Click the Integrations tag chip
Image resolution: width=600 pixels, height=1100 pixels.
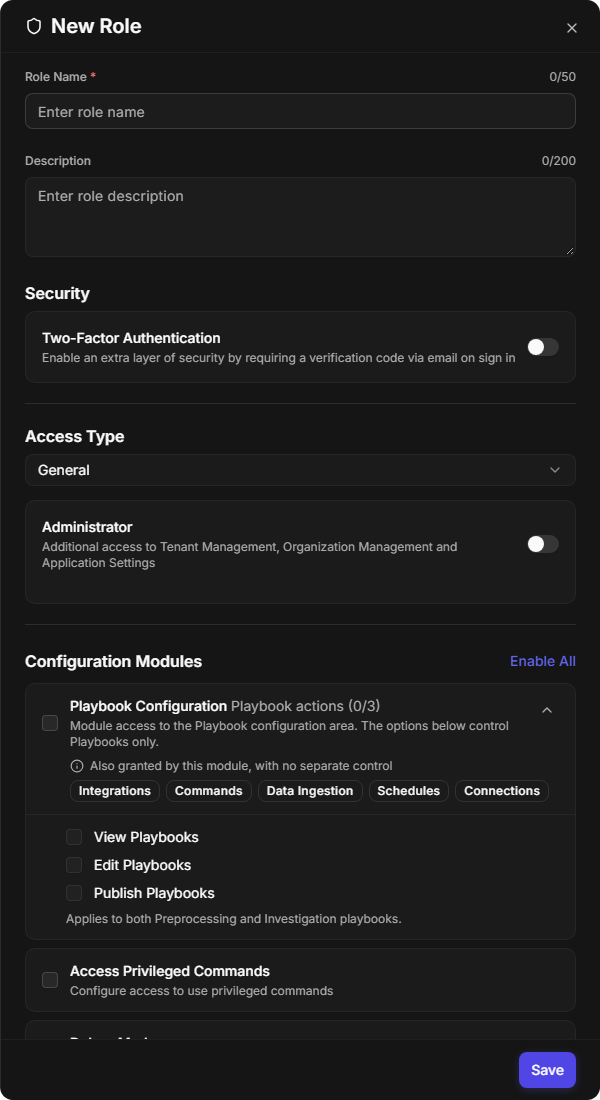115,791
